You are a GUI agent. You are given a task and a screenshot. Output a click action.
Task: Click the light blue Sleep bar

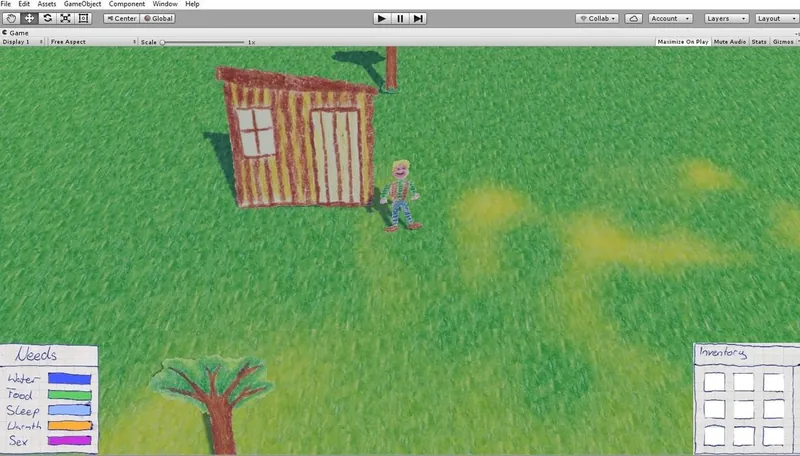pyautogui.click(x=69, y=410)
